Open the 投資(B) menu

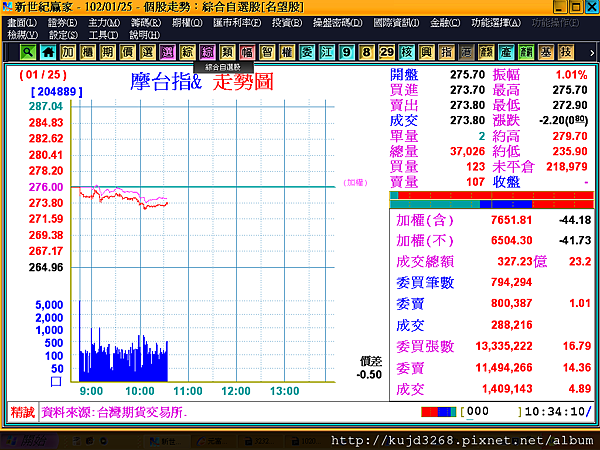tap(287, 23)
